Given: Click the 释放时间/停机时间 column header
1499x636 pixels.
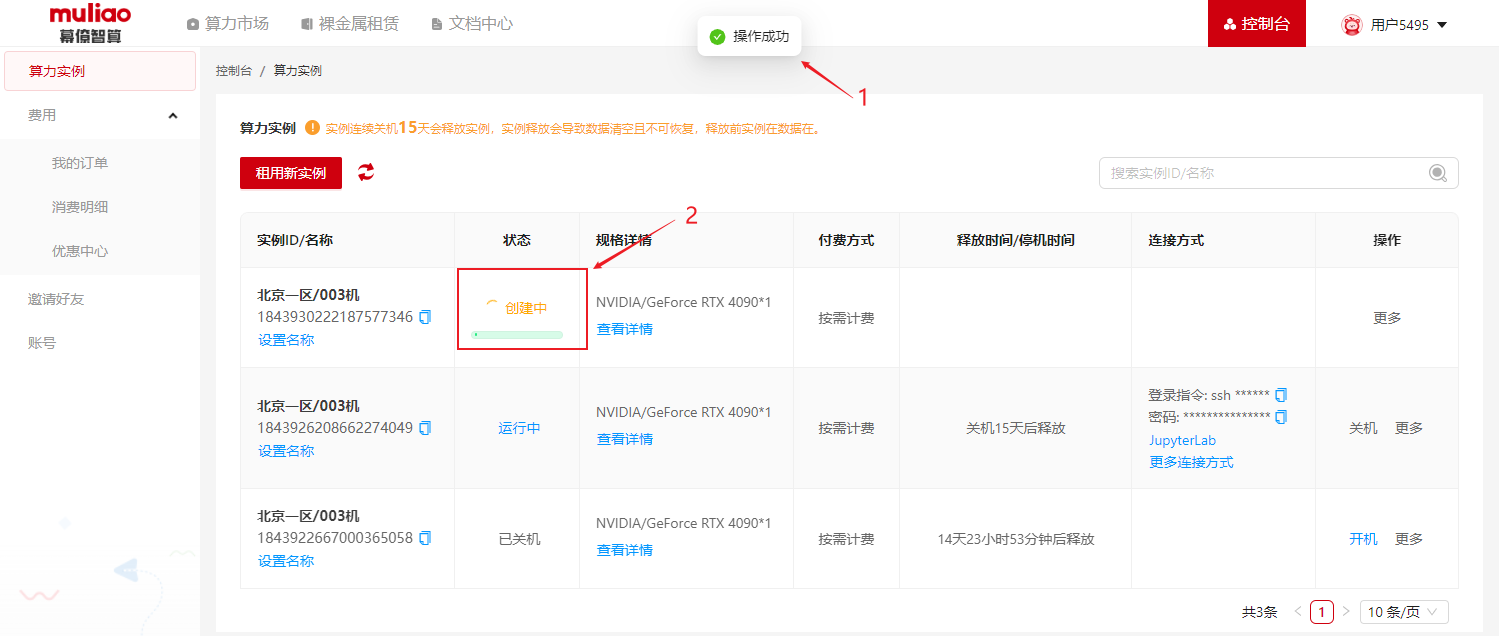Looking at the screenshot, I should click(x=1016, y=240).
